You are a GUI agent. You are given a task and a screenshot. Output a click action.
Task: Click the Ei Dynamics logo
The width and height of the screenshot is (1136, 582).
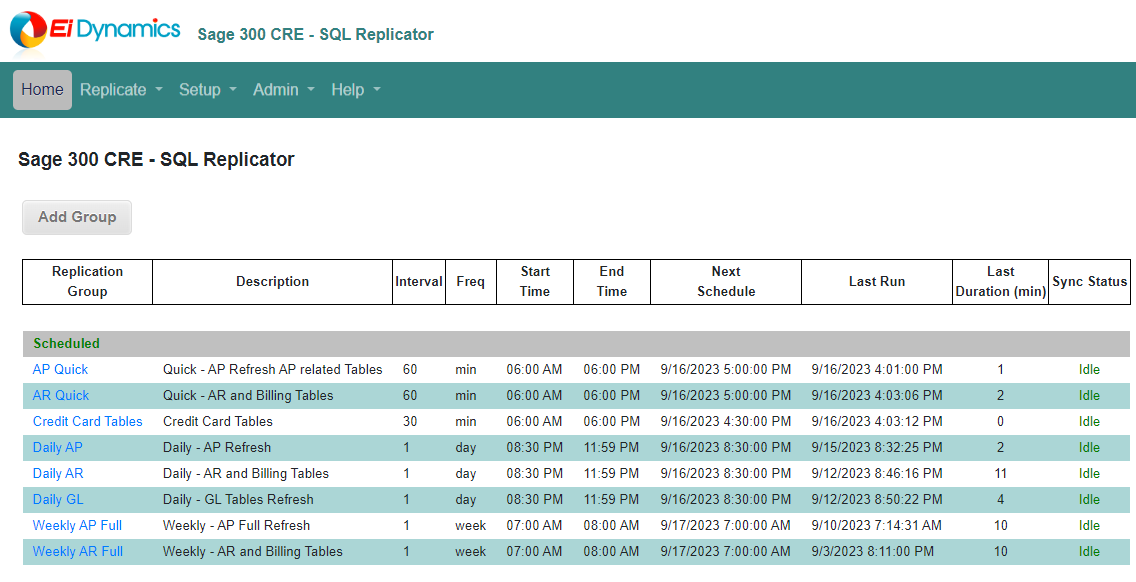coord(95,30)
